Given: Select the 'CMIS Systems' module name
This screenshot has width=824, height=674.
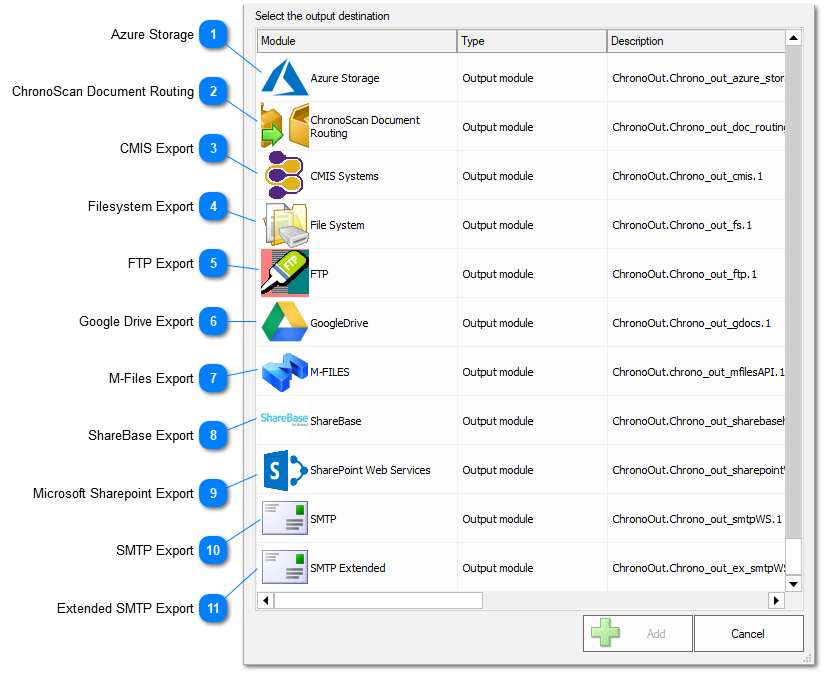Looking at the screenshot, I should (344, 176).
